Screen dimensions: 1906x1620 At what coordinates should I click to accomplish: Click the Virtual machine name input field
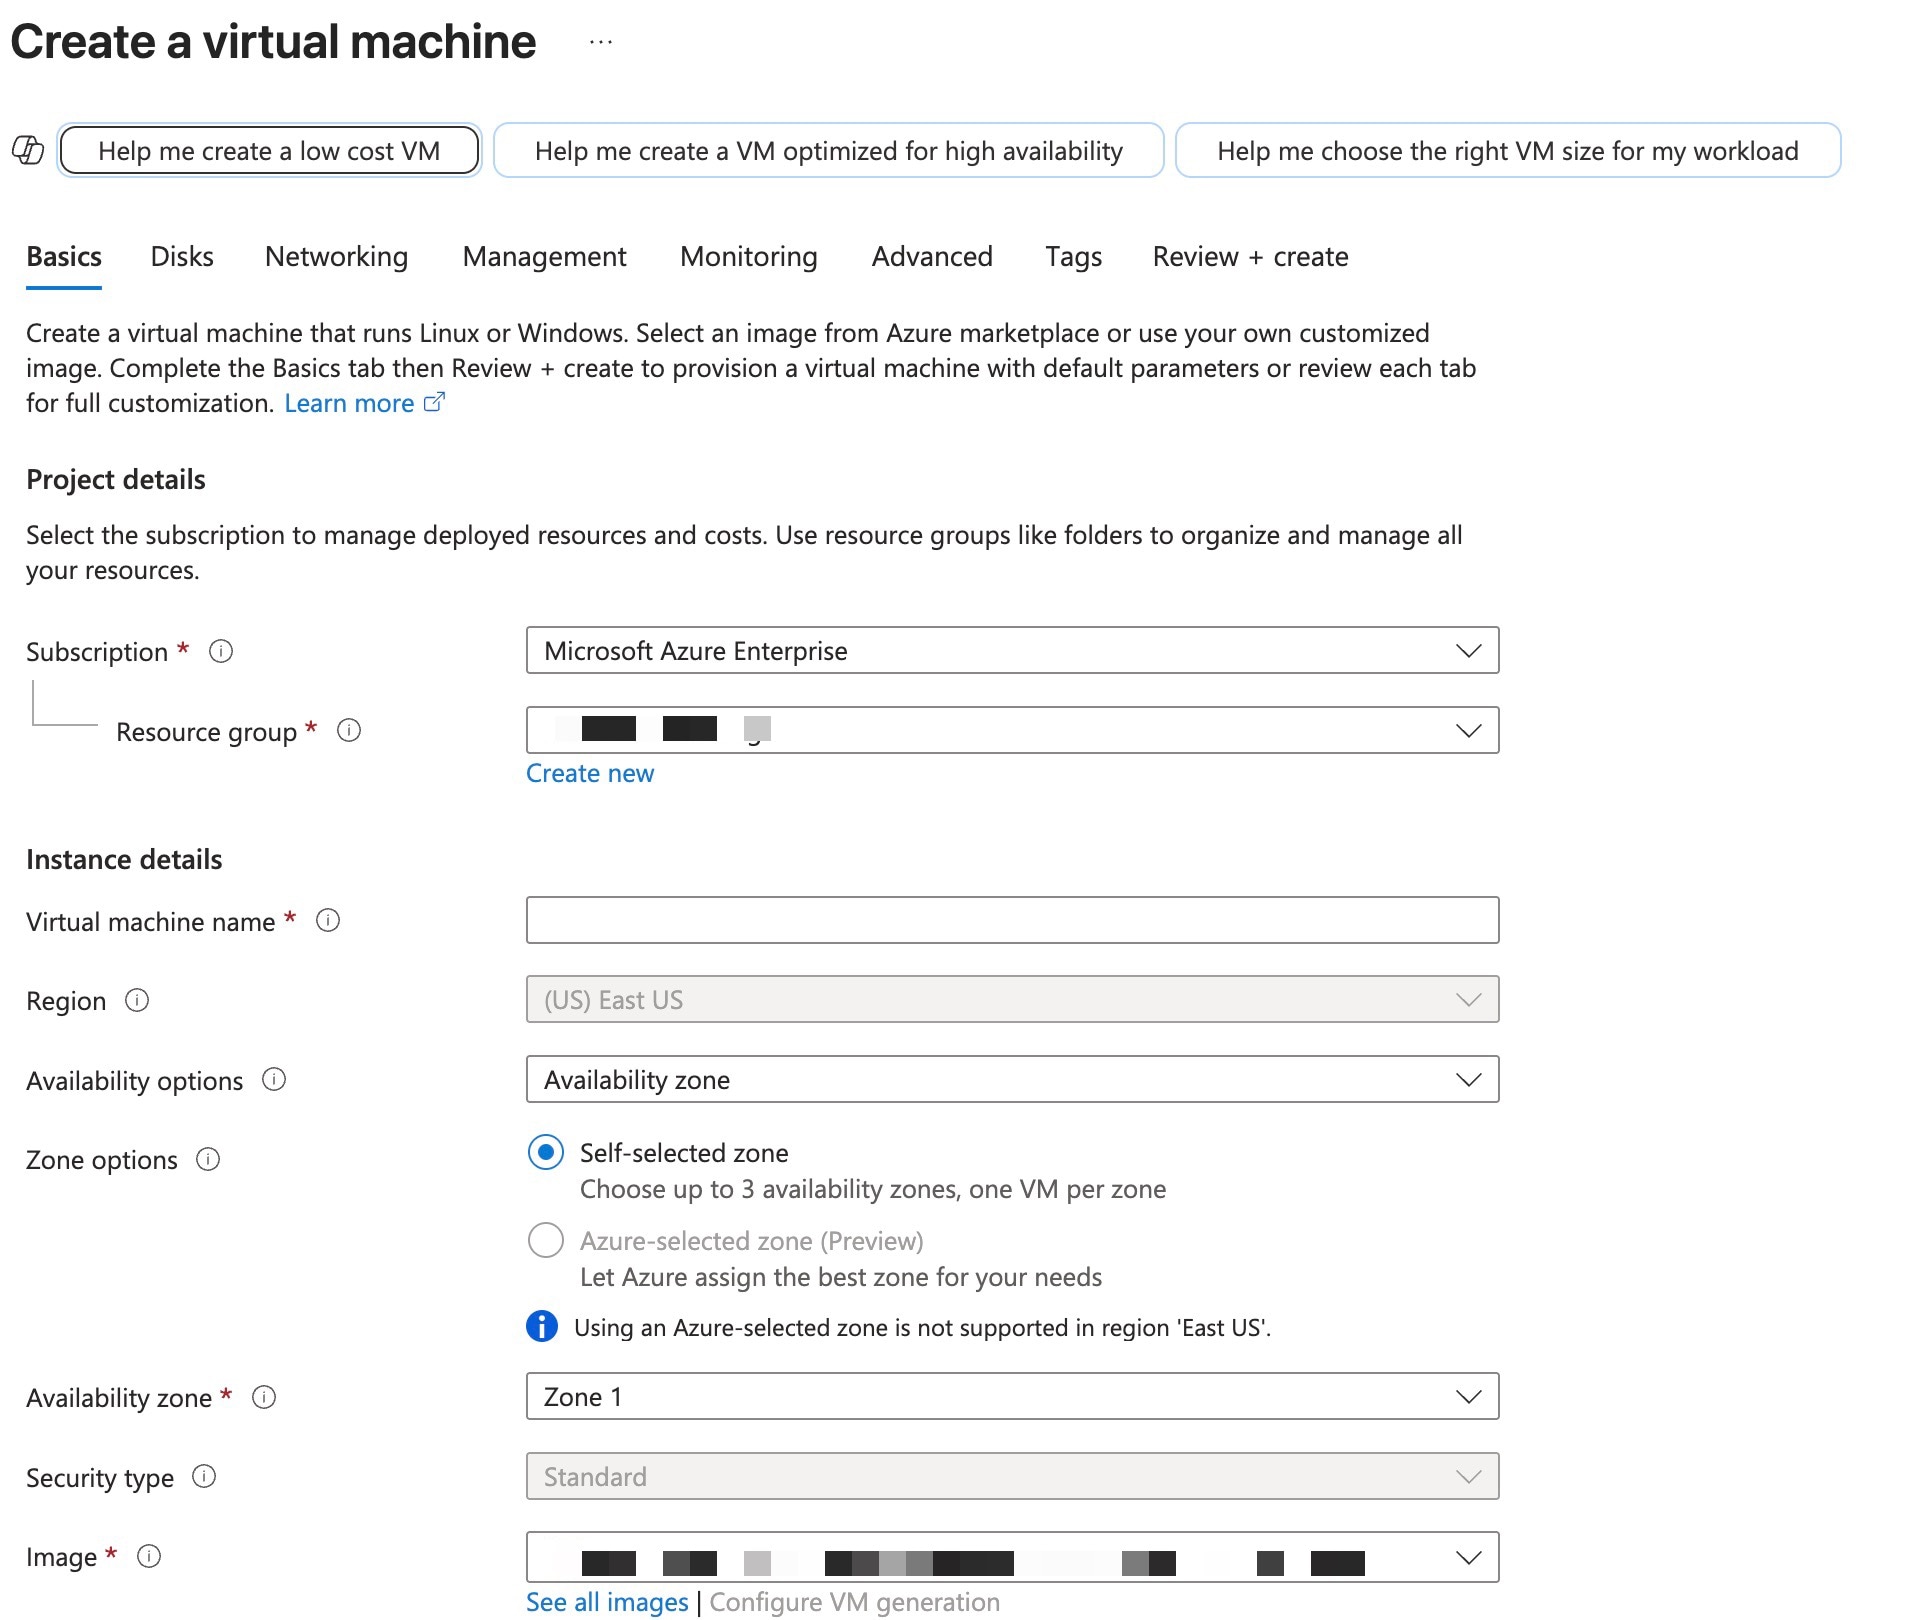(1012, 920)
